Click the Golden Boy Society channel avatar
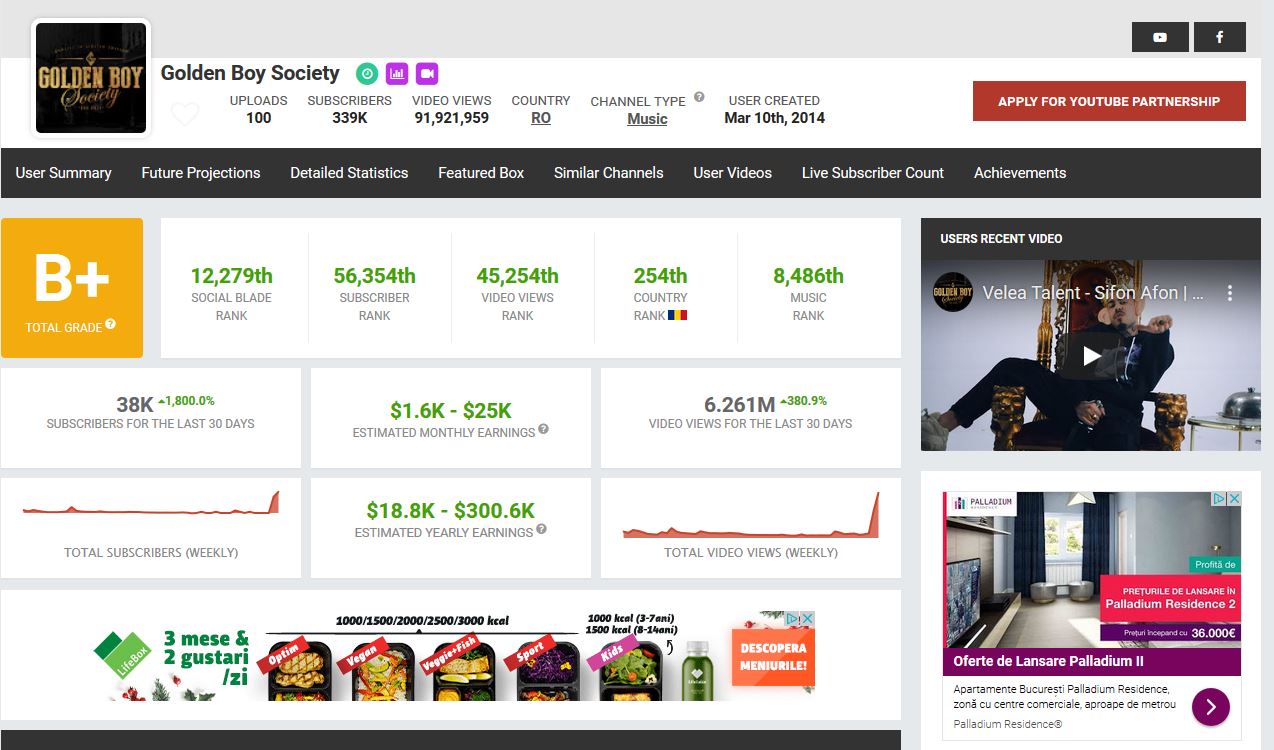 point(91,78)
